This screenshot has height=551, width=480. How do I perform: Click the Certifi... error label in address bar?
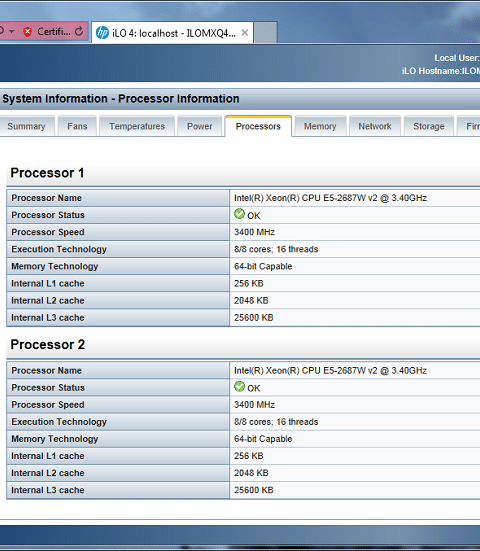54,32
